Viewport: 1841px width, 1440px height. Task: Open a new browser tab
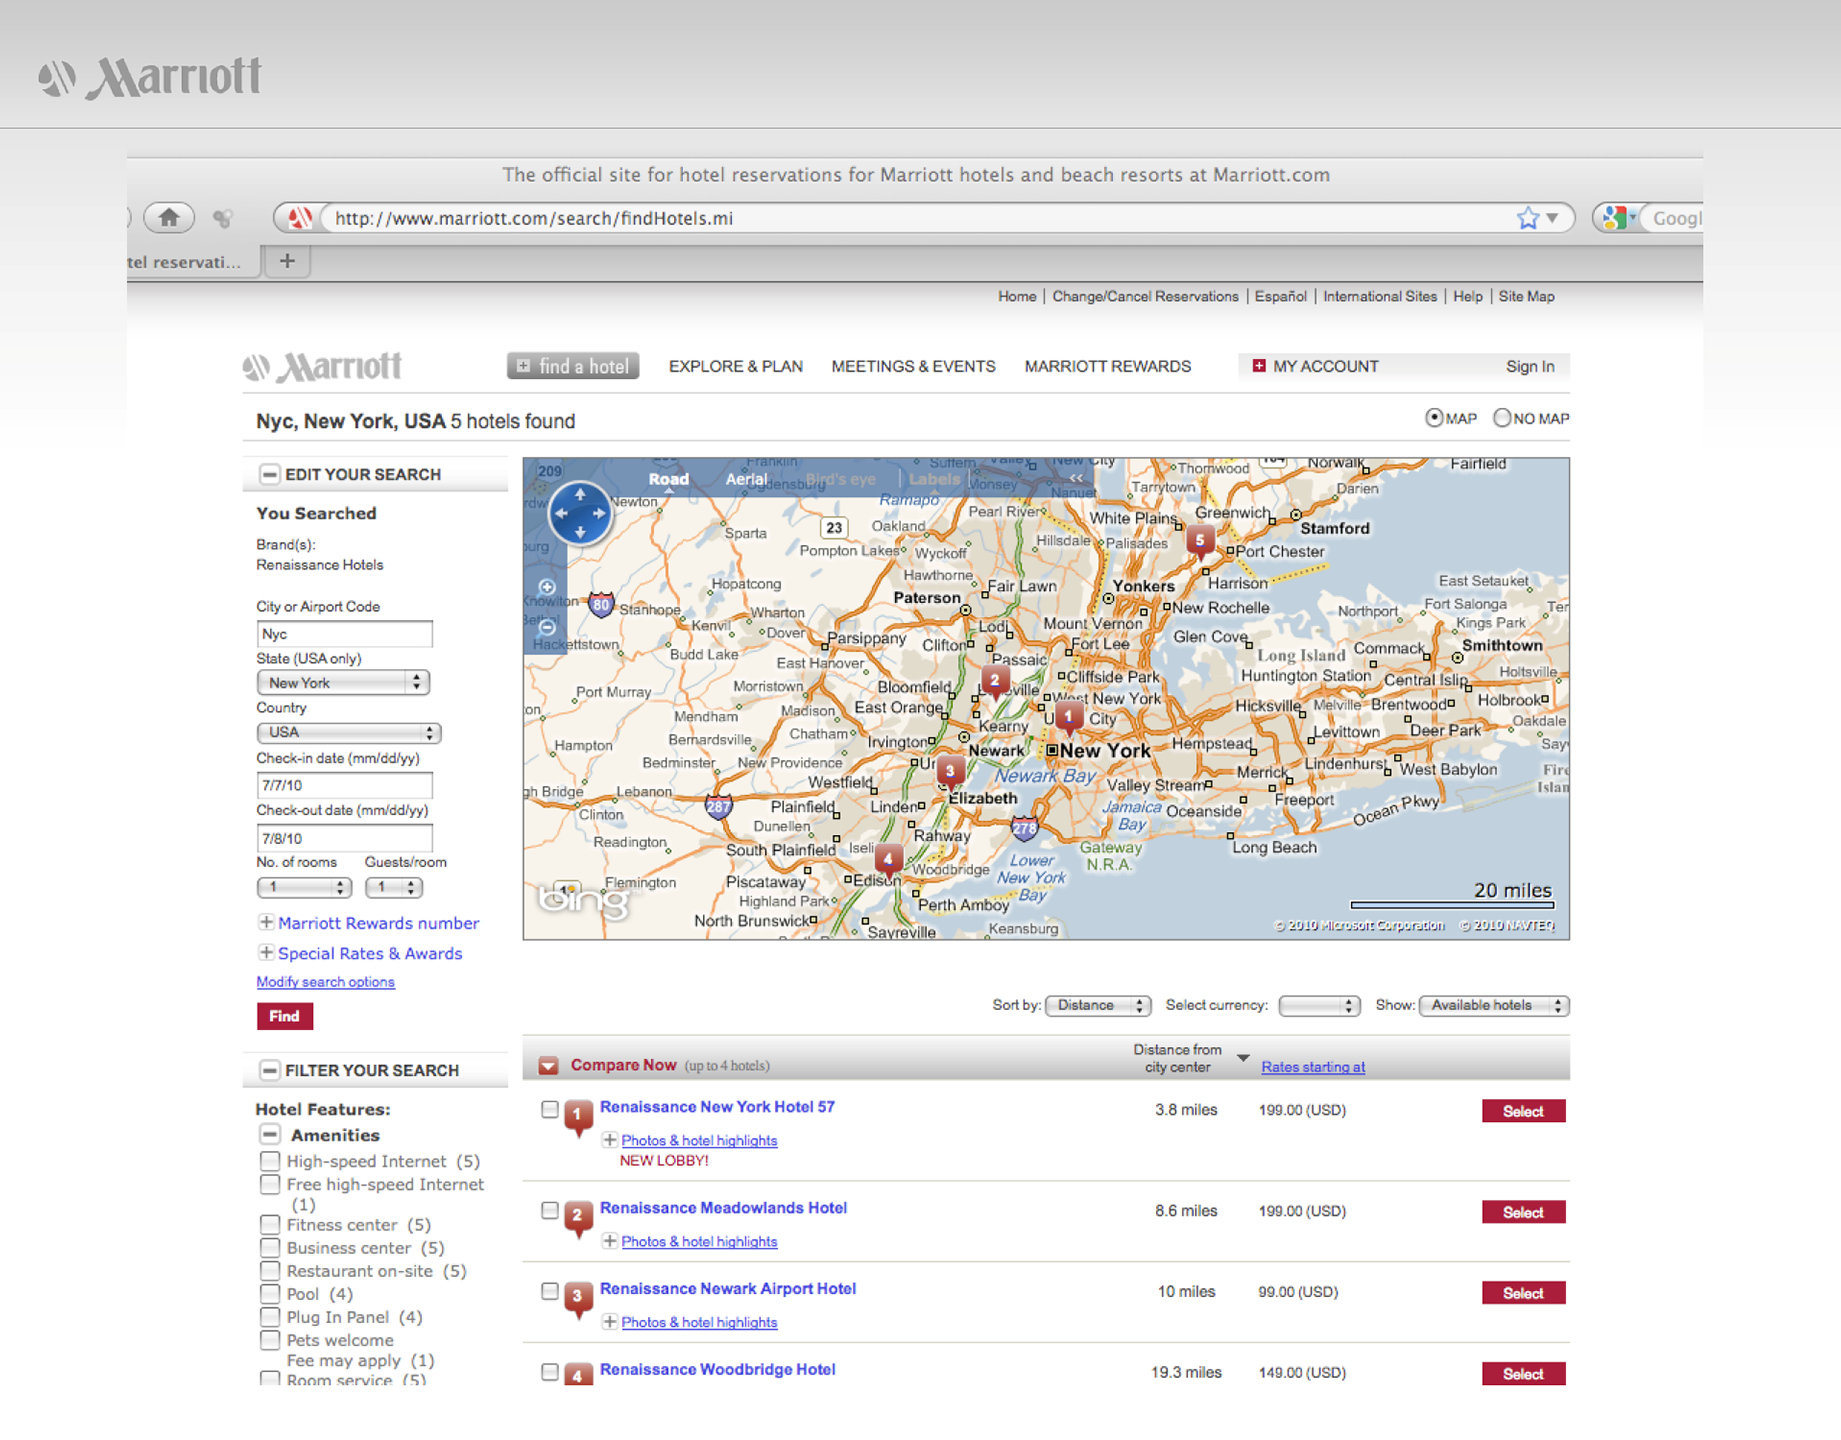click(287, 261)
